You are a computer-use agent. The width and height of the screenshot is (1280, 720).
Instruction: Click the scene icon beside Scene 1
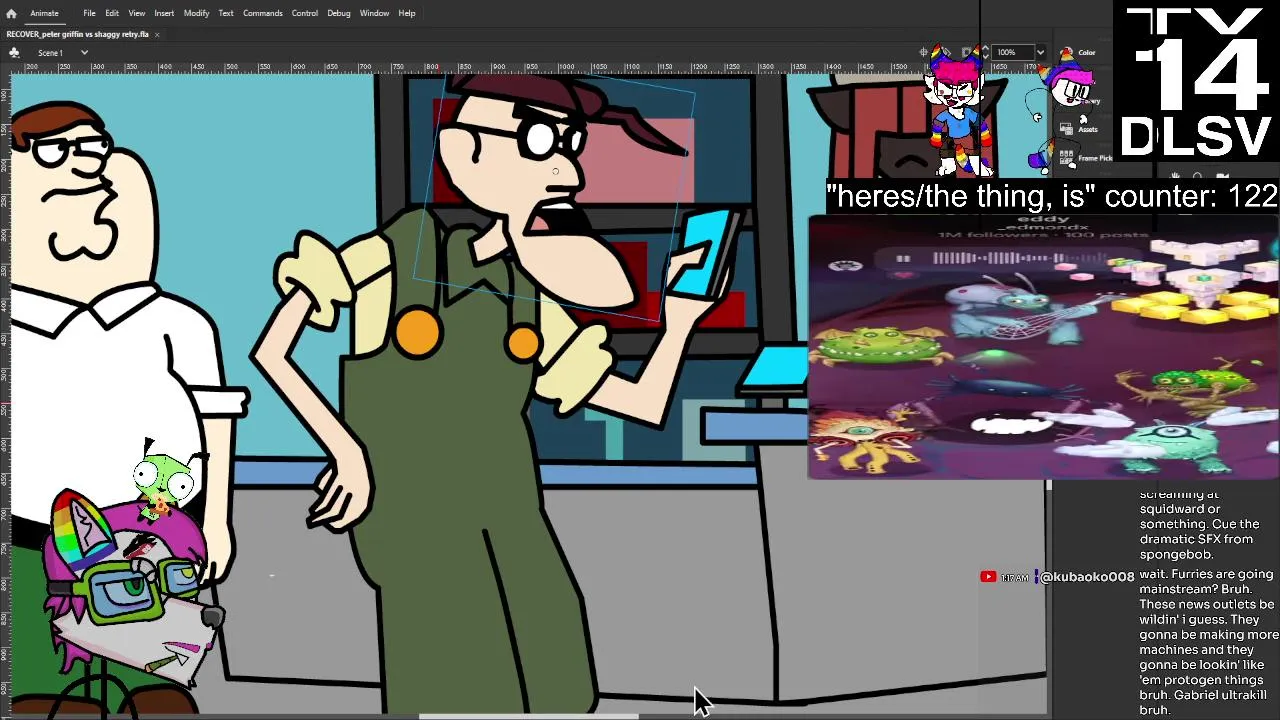[14, 52]
